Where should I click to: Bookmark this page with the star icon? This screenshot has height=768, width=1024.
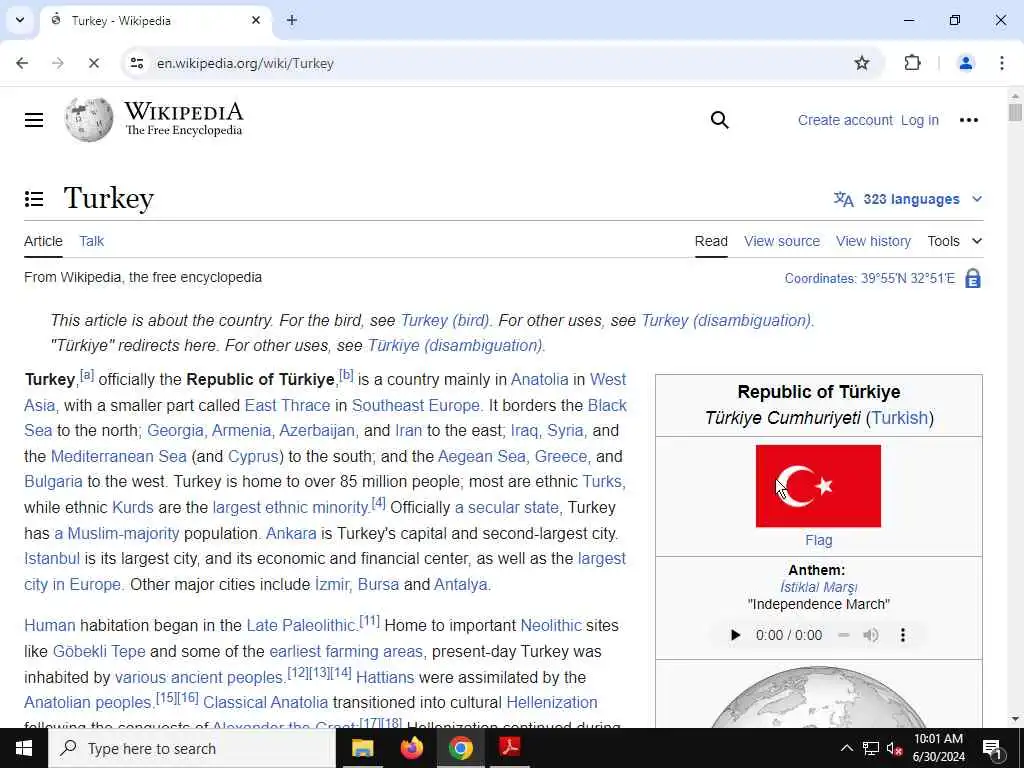[x=862, y=63]
